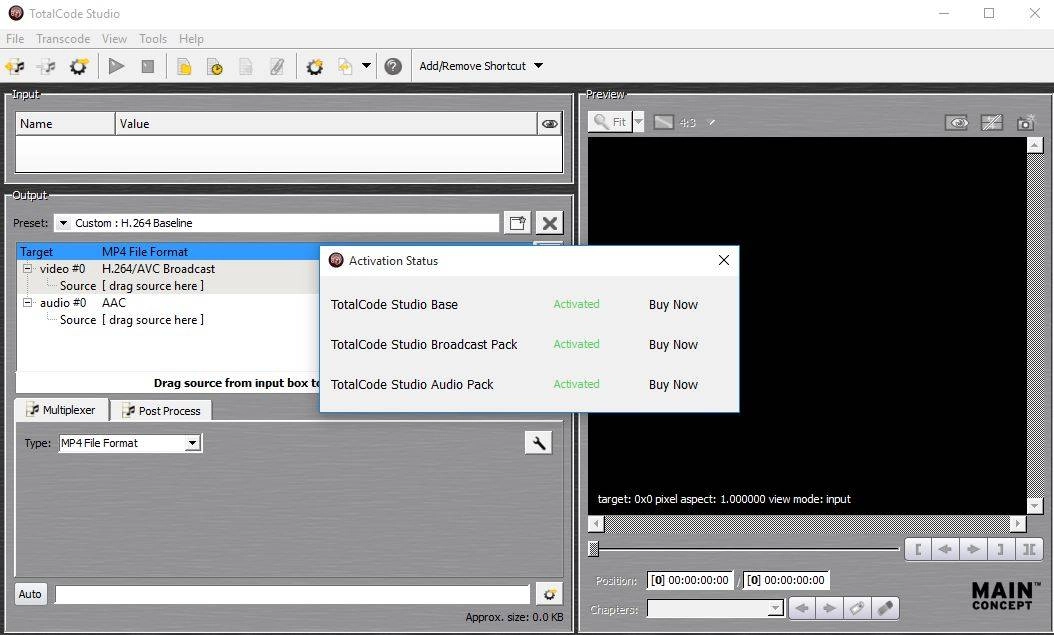Image resolution: width=1054 pixels, height=635 pixels.
Task: Open the File menu
Action: coord(15,39)
